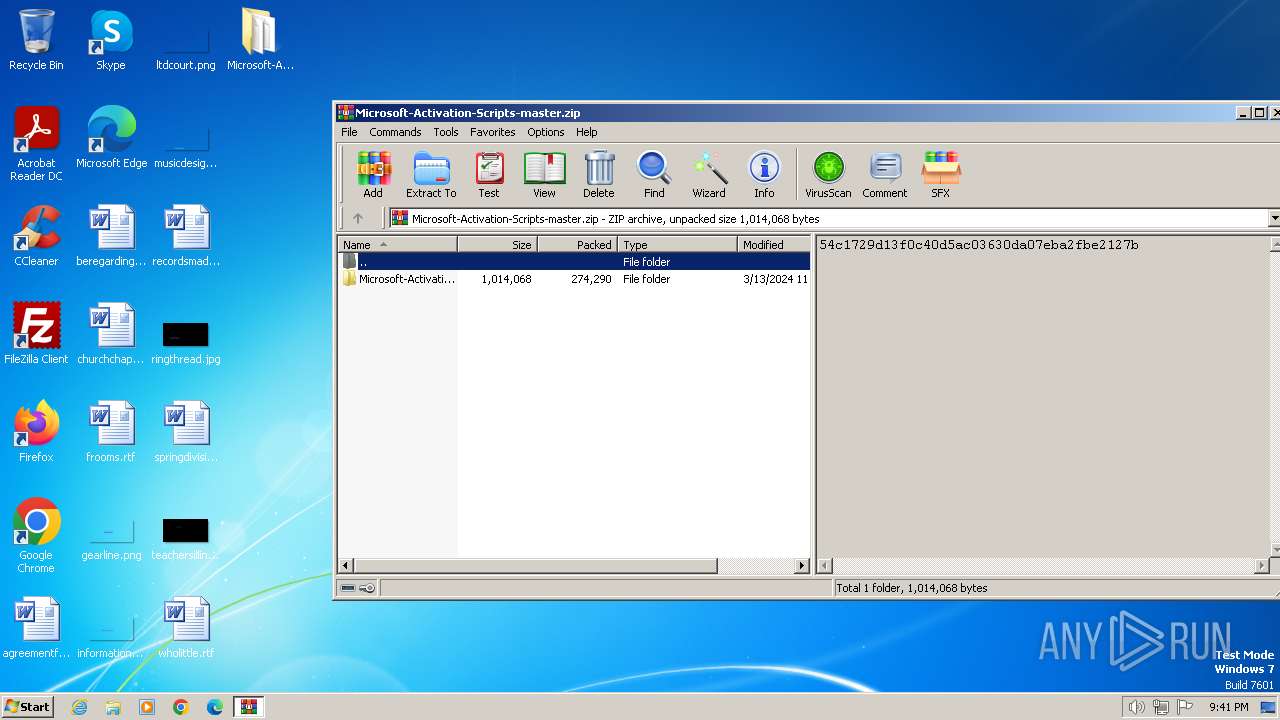Expand the archive path dropdown
The height and width of the screenshot is (720, 1280).
pyautogui.click(x=1274, y=218)
